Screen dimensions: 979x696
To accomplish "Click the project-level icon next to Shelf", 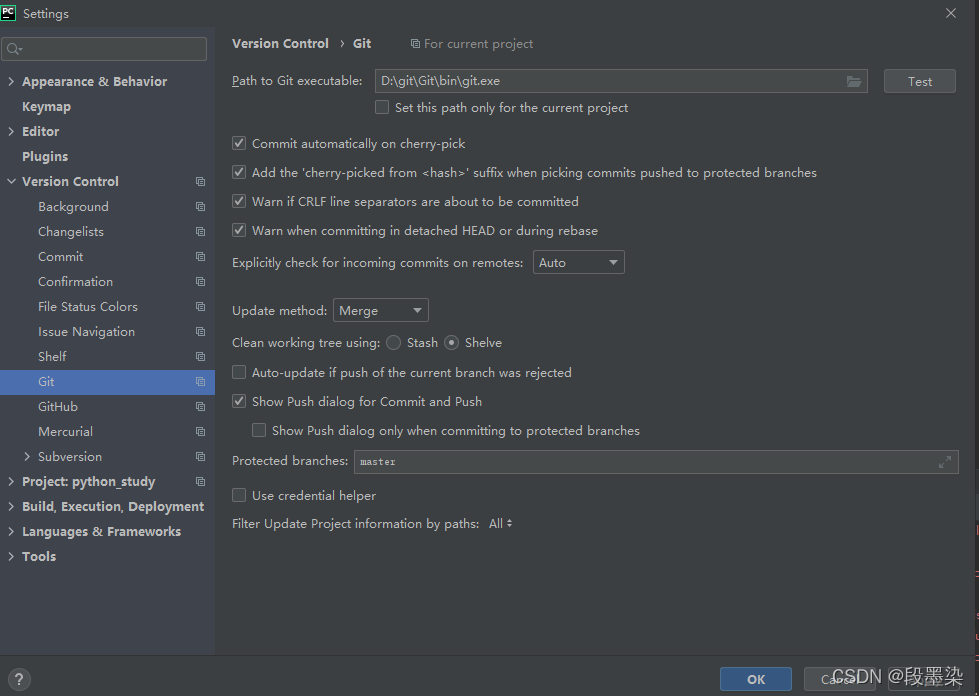I will (x=200, y=356).
